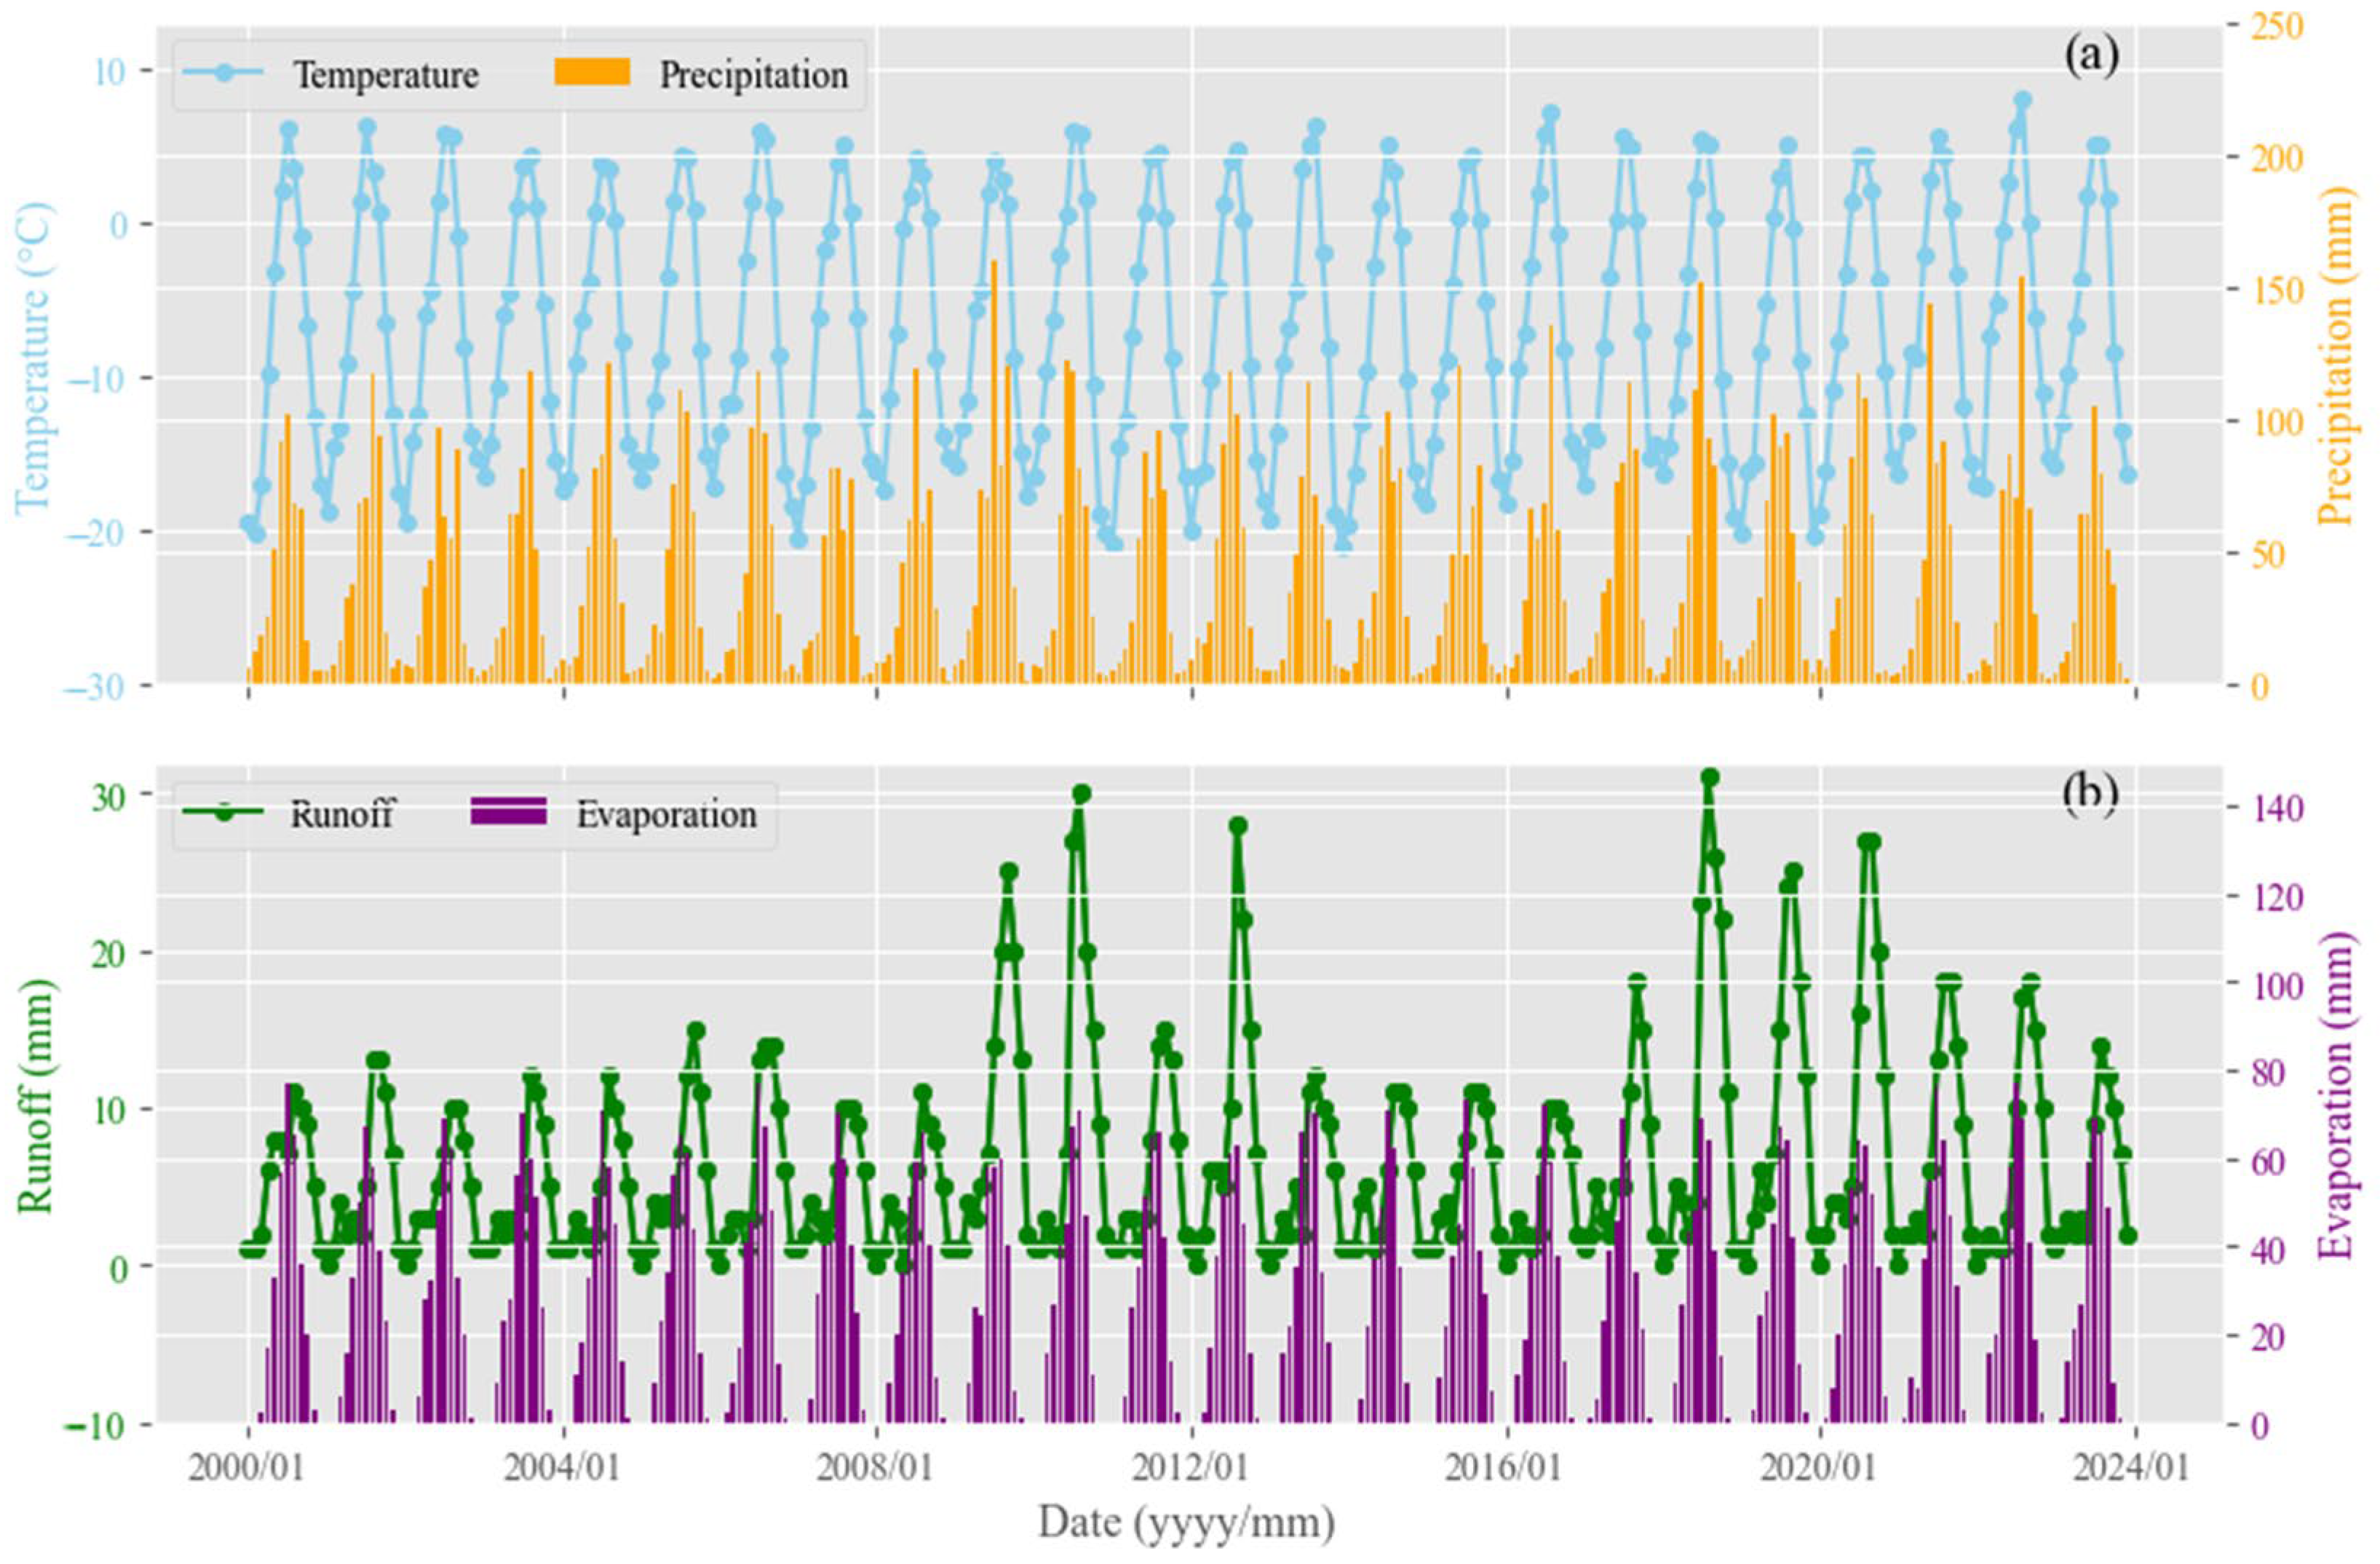Click the Temperature legend line marker
Image resolution: width=2380 pixels, height=1564 pixels.
click(224, 74)
